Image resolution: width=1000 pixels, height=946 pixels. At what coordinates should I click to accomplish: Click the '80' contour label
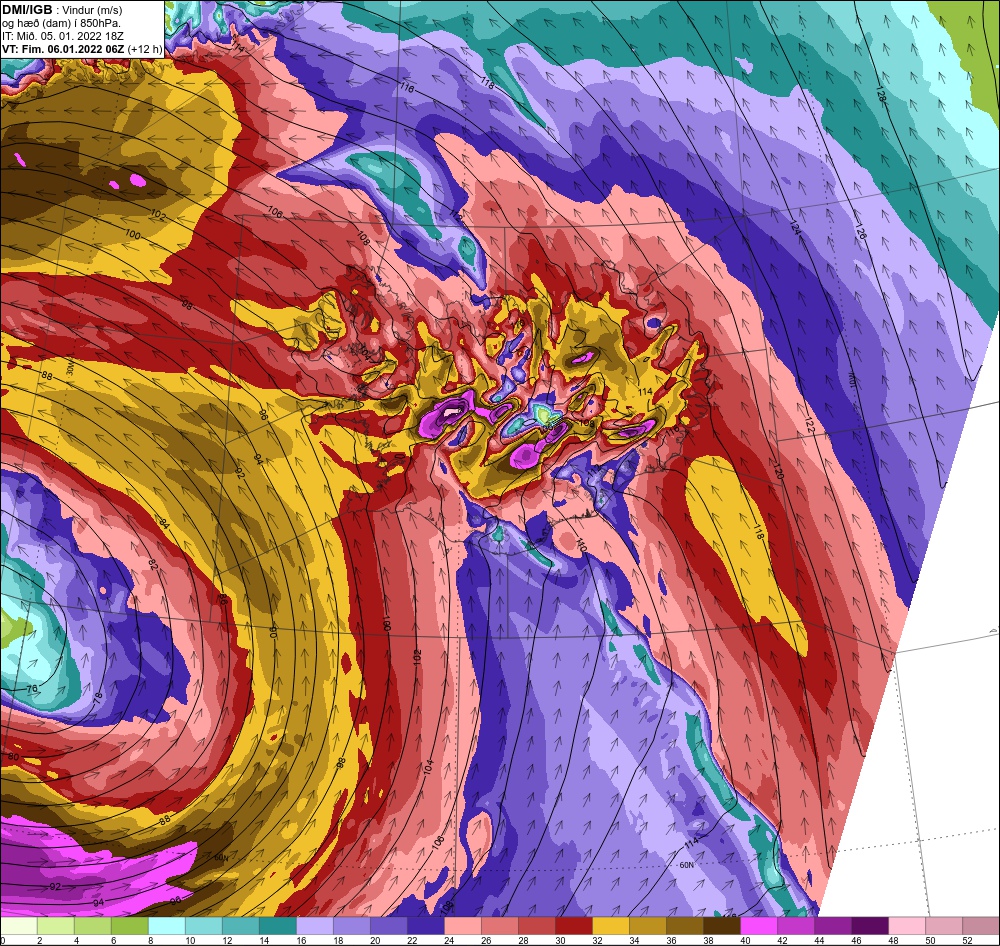13,757
